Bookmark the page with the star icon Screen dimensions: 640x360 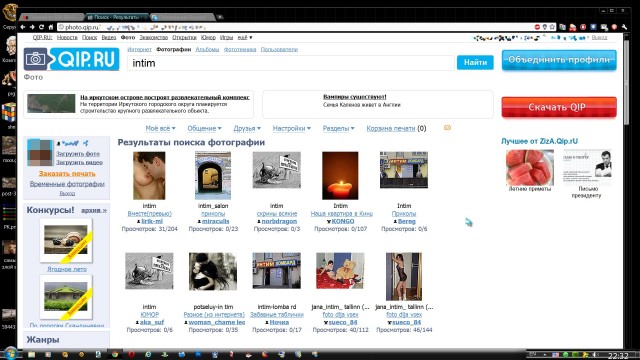coord(552,27)
